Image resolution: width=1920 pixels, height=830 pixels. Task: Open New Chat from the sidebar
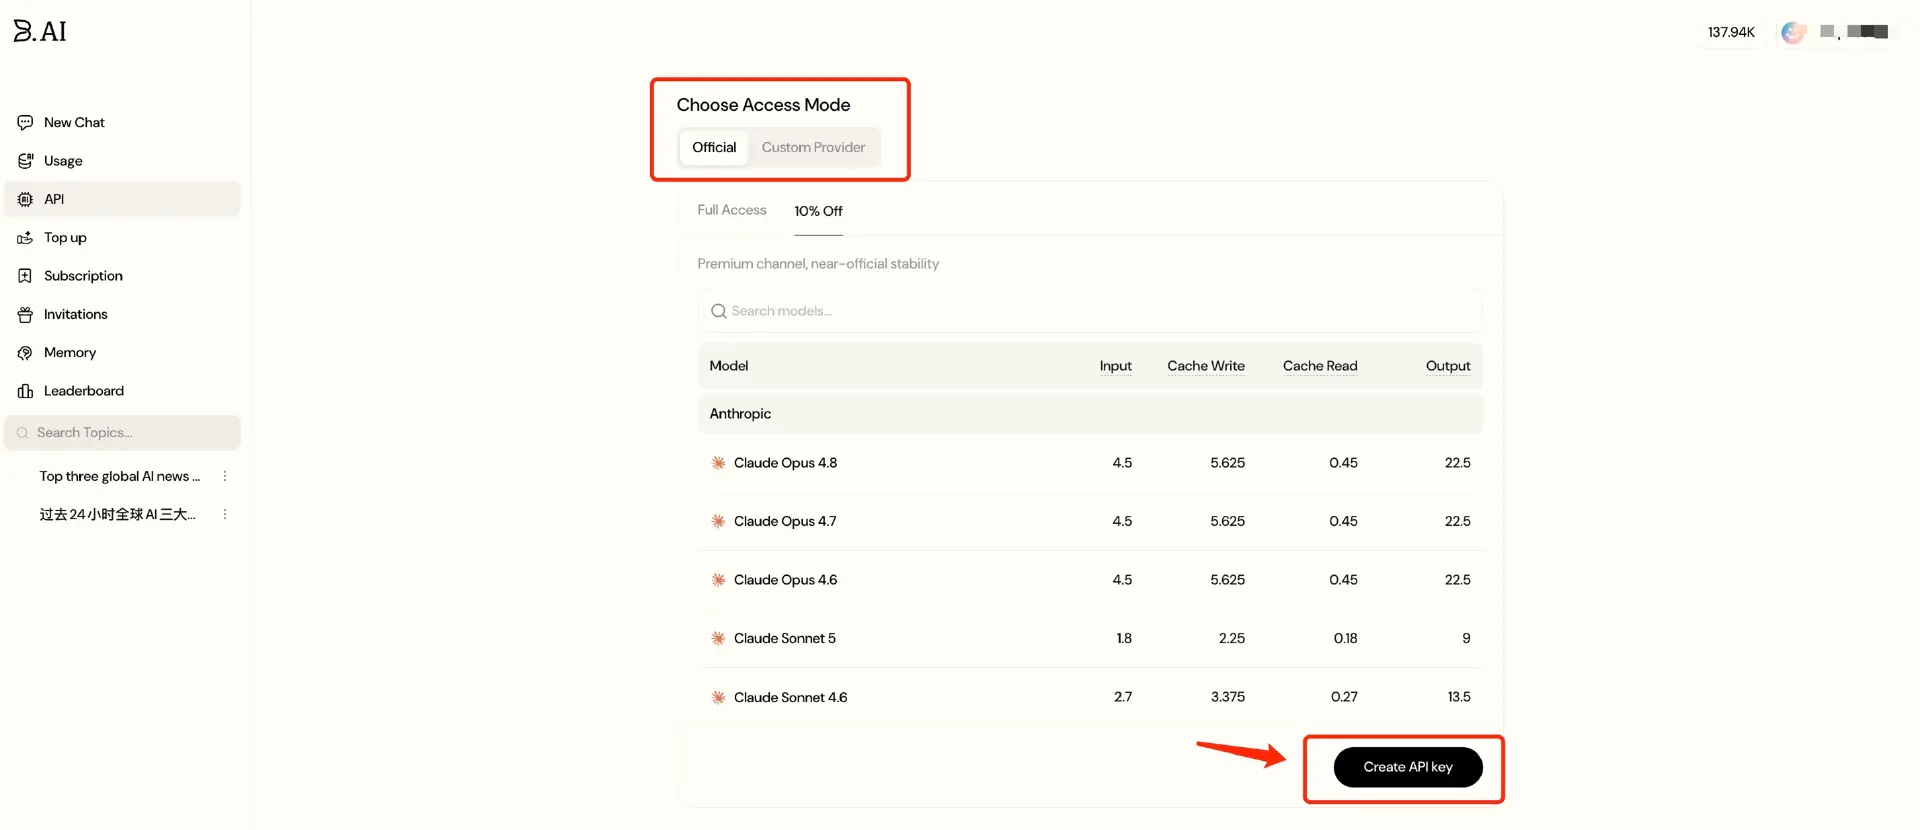click(122, 122)
